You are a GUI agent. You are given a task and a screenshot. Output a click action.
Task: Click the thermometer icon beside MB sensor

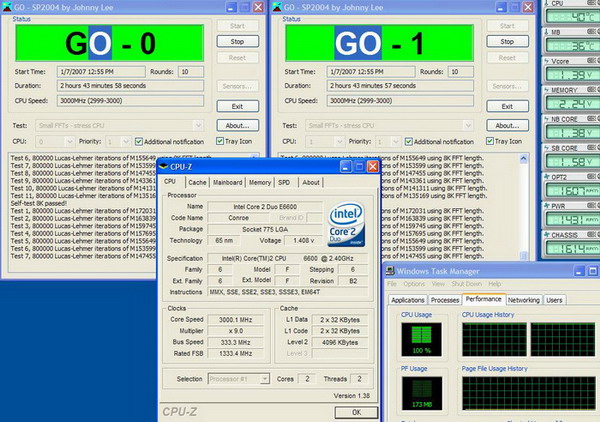pyautogui.click(x=546, y=32)
